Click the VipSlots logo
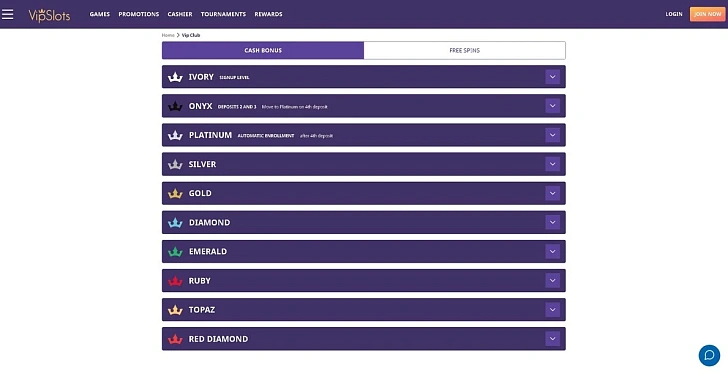Viewport: 728px width, 376px height. [49, 15]
